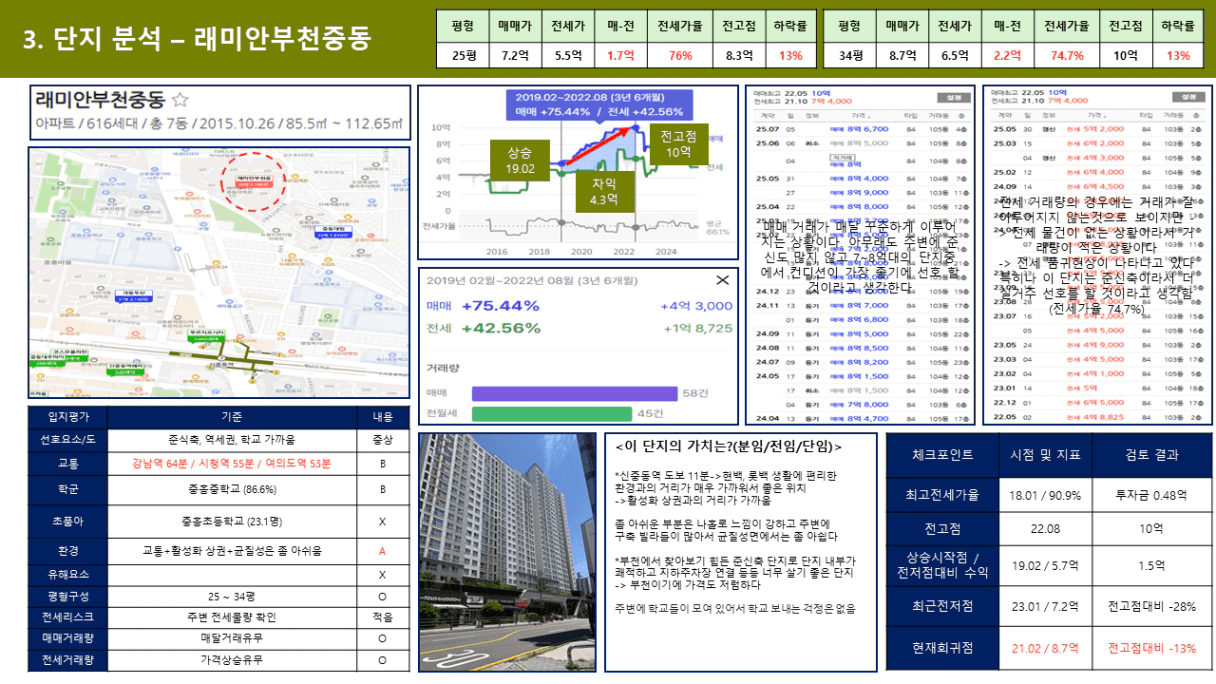Click the 25.07 매매 8억 6,700 row
1216x684 pixels.
pyautogui.click(x=861, y=129)
